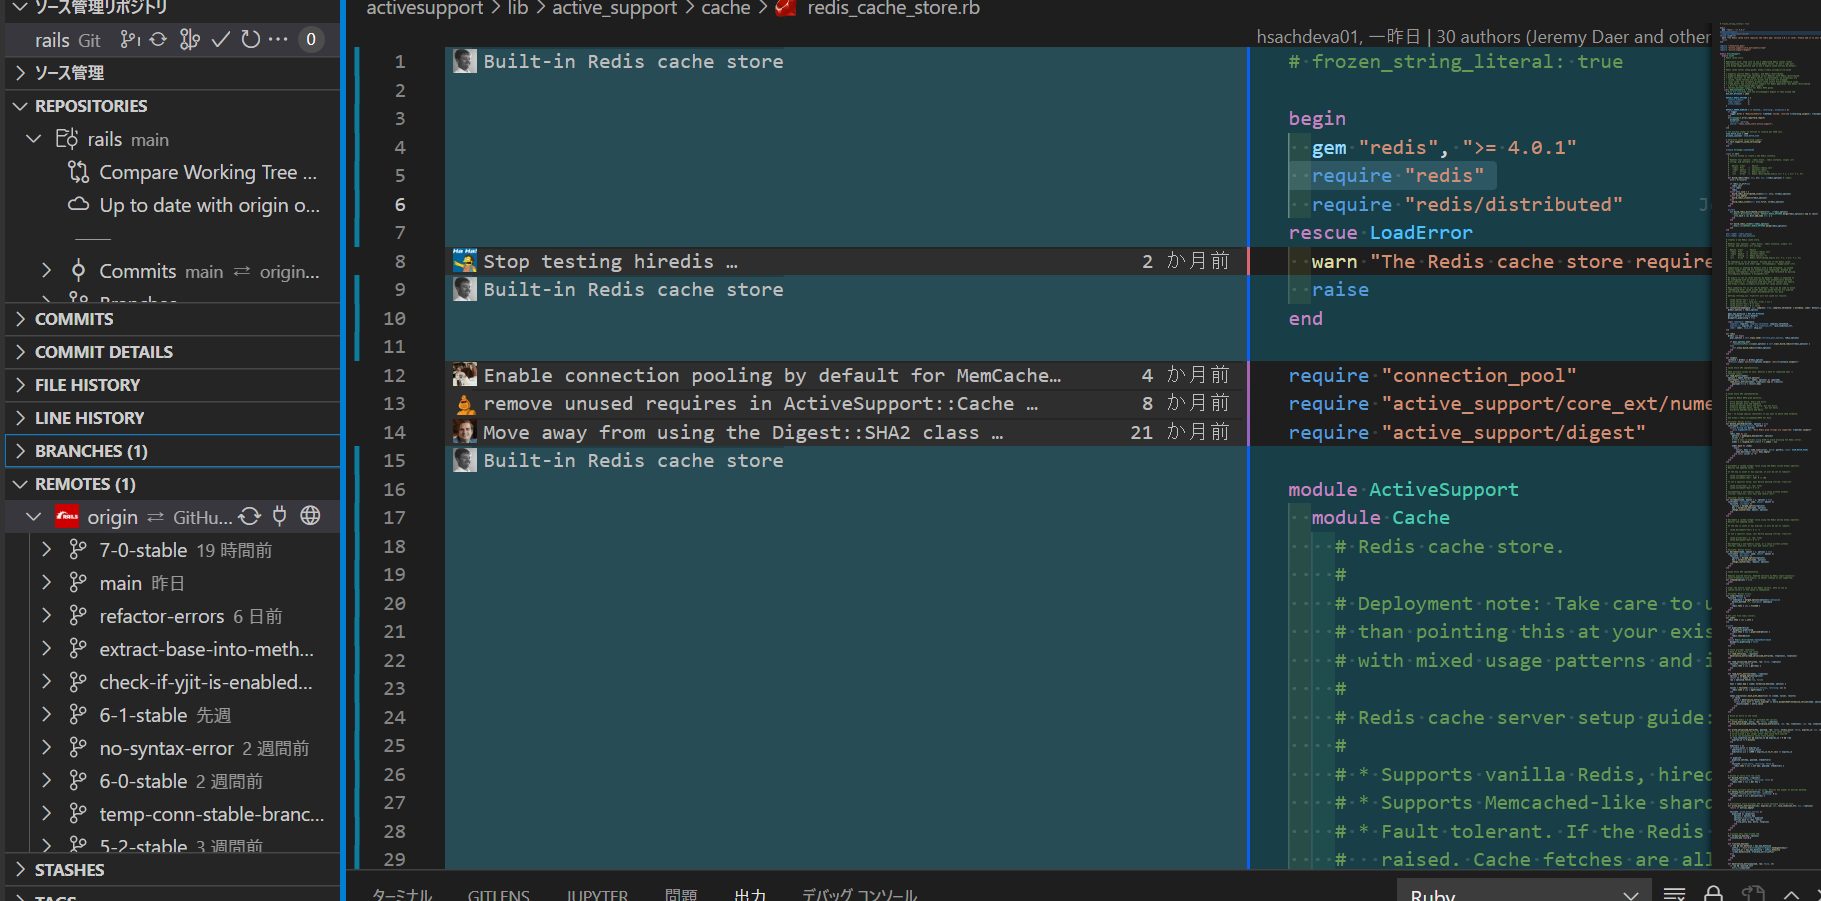The width and height of the screenshot is (1821, 901).
Task: Click the branch icon next to 7-0-stable
Action: (x=78, y=549)
